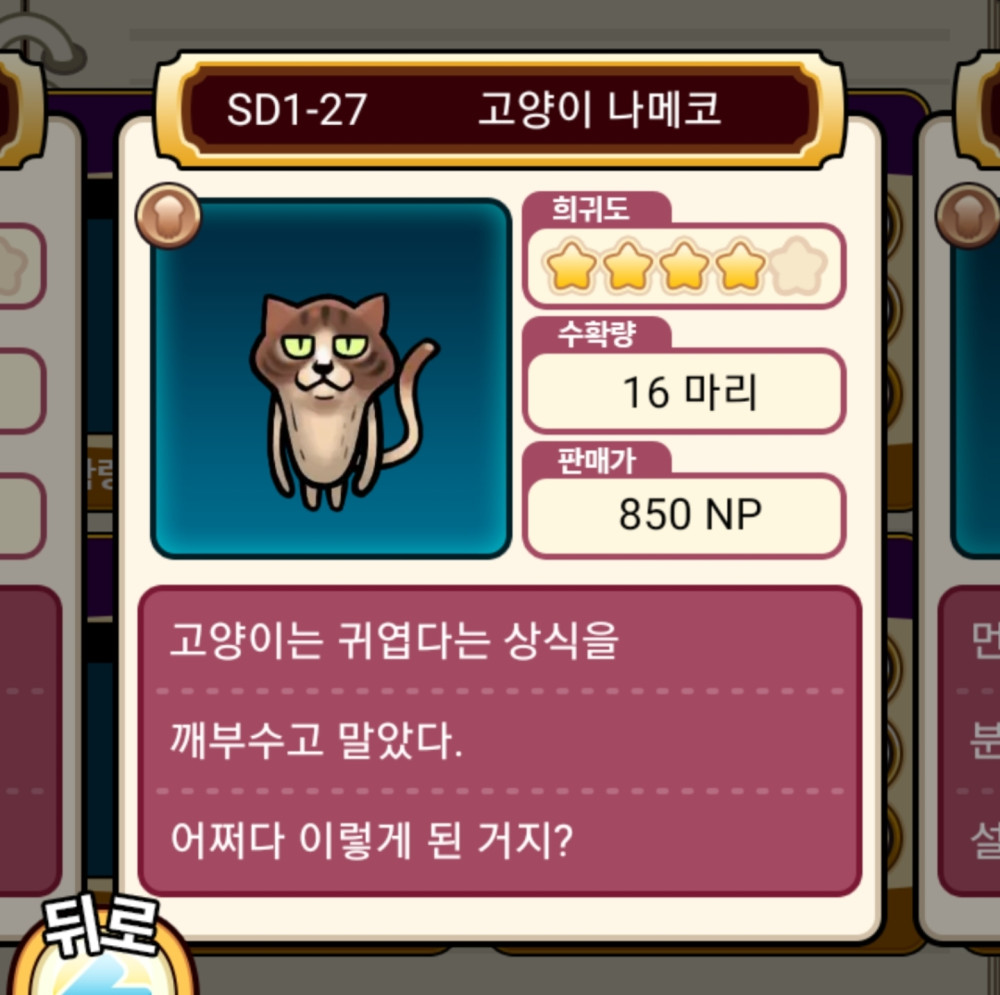Click the description line 고양이는 귀엽다는 상식을
Image resolution: width=1000 pixels, height=995 pixels.
click(394, 640)
